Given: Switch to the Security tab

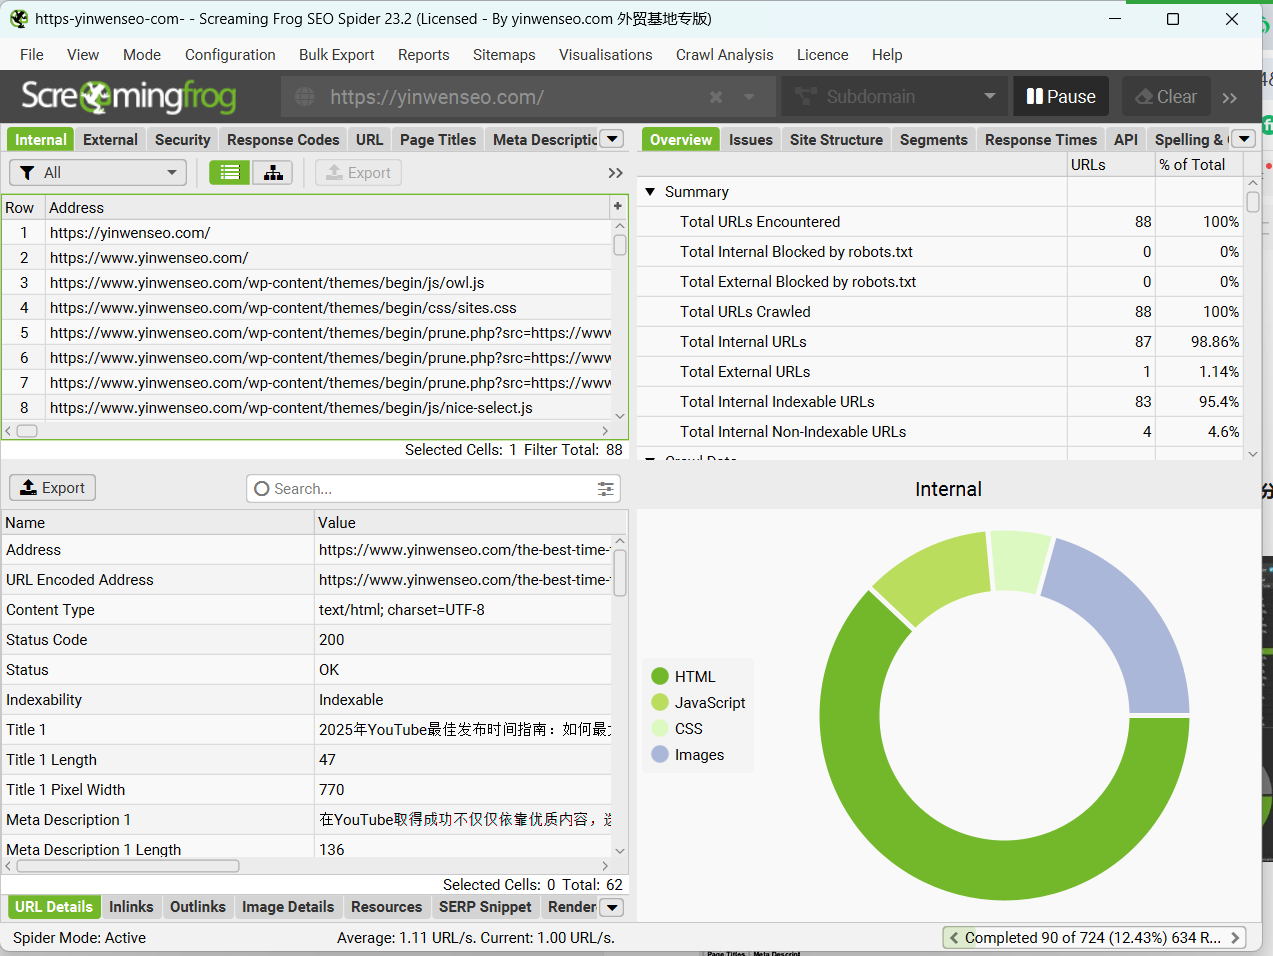Looking at the screenshot, I should coord(183,140).
